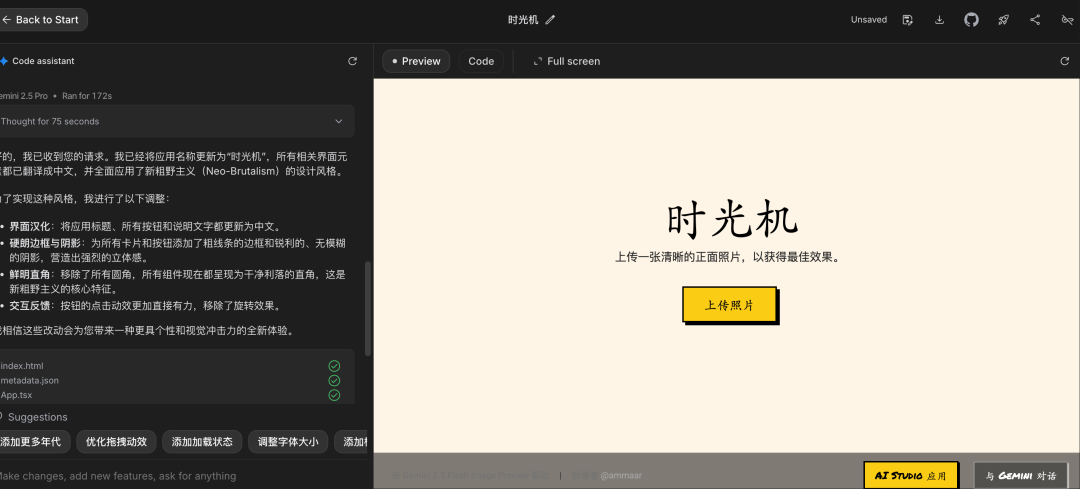Reset the Code assistant conversation icon

pyautogui.click(x=352, y=61)
